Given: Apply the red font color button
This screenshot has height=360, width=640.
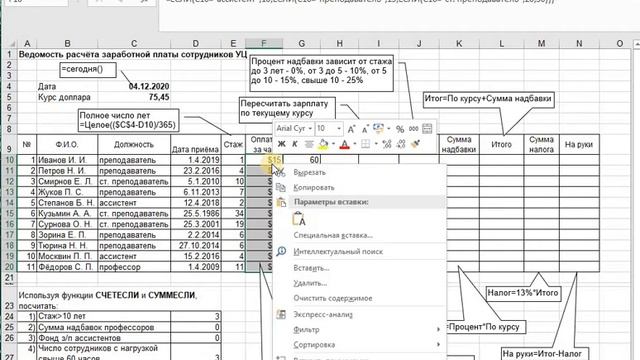Looking at the screenshot, I should click(344, 144).
